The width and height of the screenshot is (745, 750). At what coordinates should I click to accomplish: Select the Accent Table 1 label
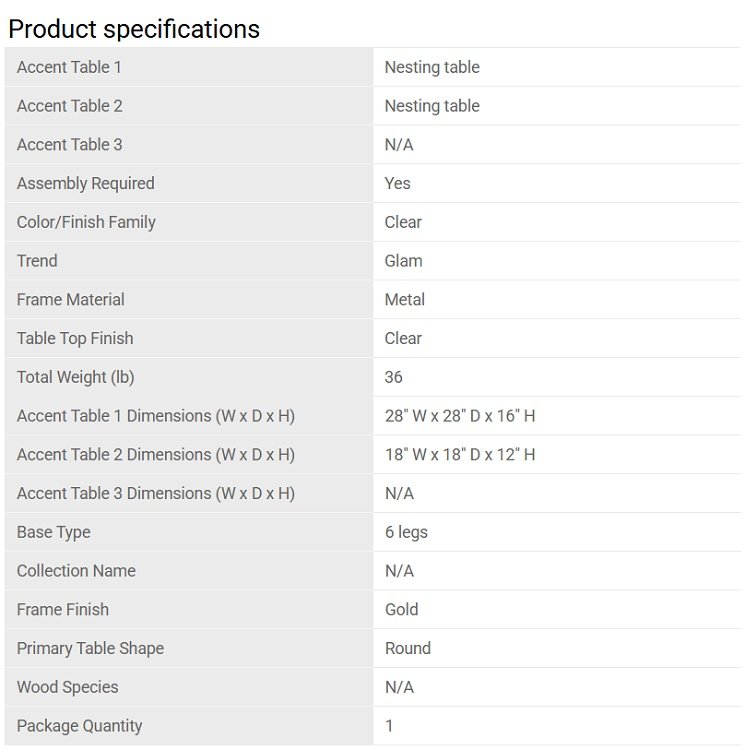tap(69, 67)
